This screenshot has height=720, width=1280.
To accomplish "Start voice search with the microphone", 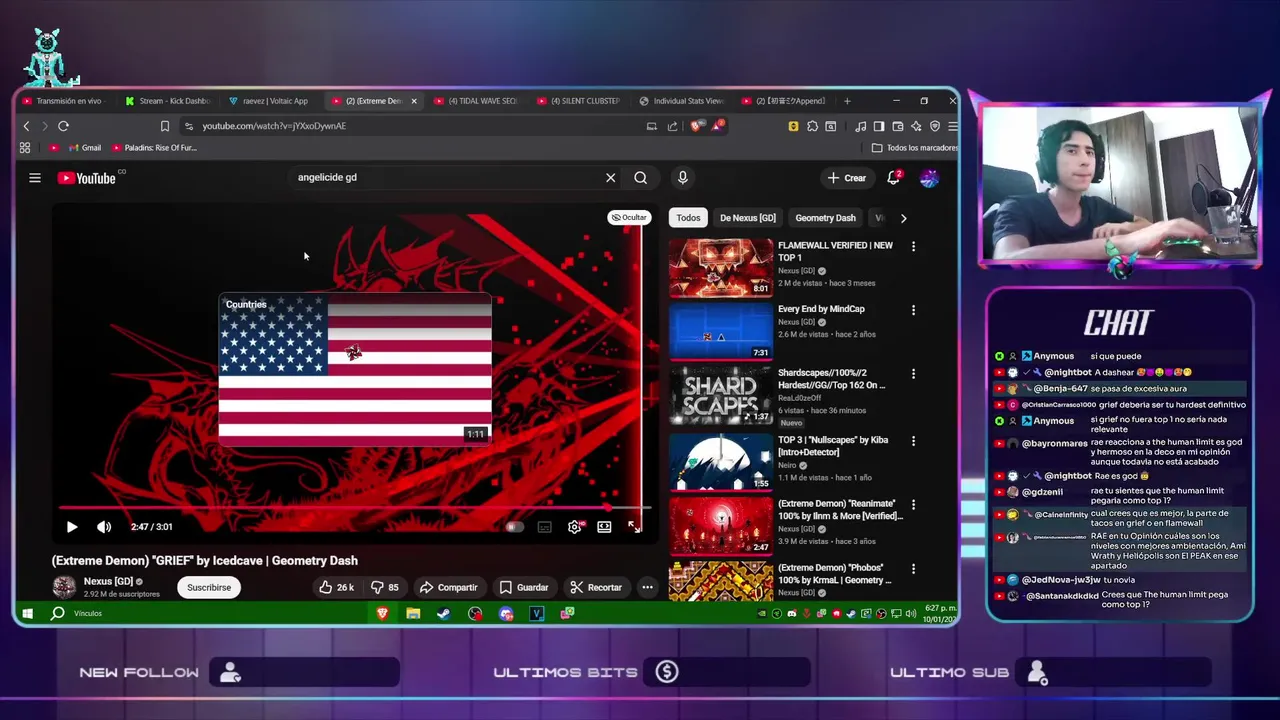I will [682, 178].
